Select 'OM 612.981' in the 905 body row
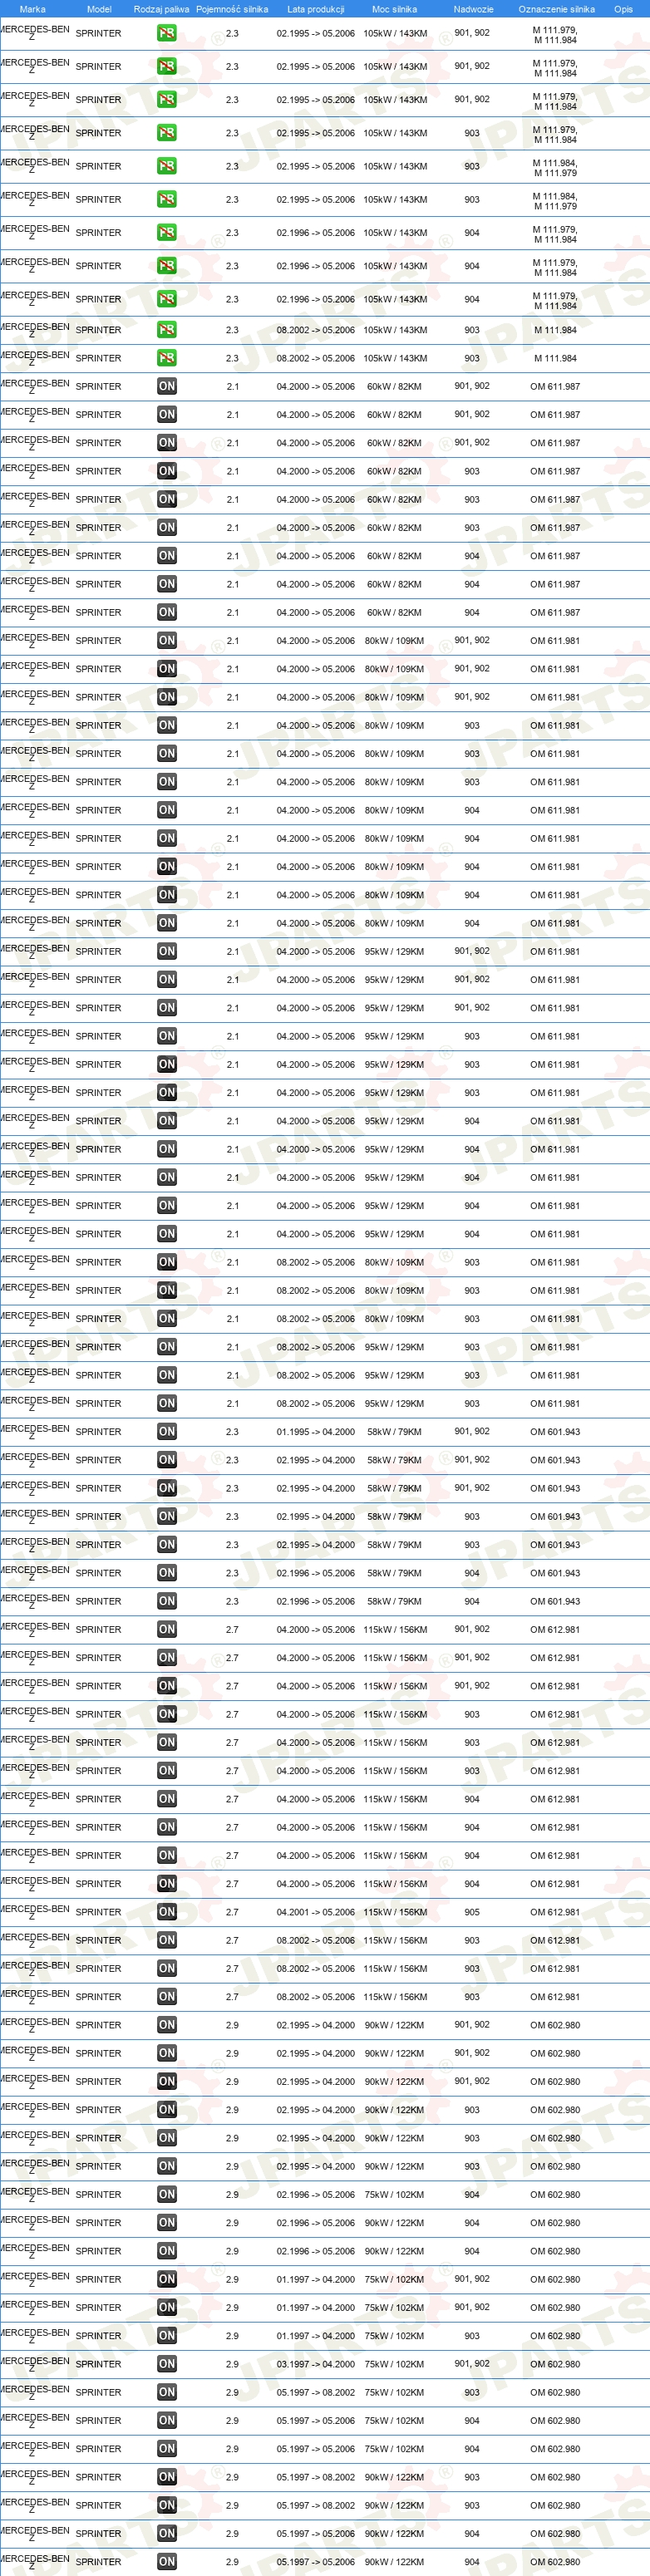 click(555, 1912)
